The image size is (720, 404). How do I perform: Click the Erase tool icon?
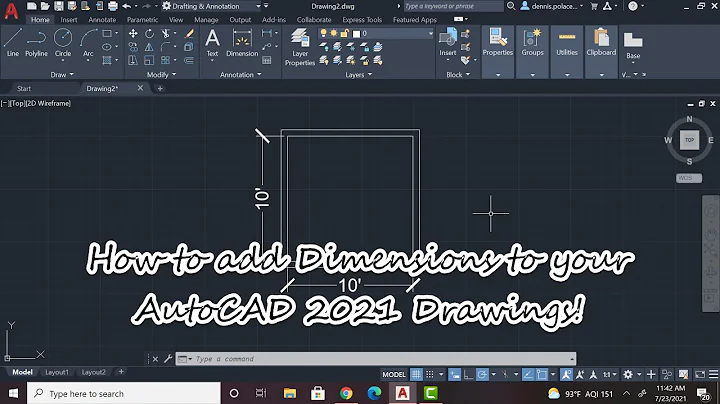coord(189,34)
